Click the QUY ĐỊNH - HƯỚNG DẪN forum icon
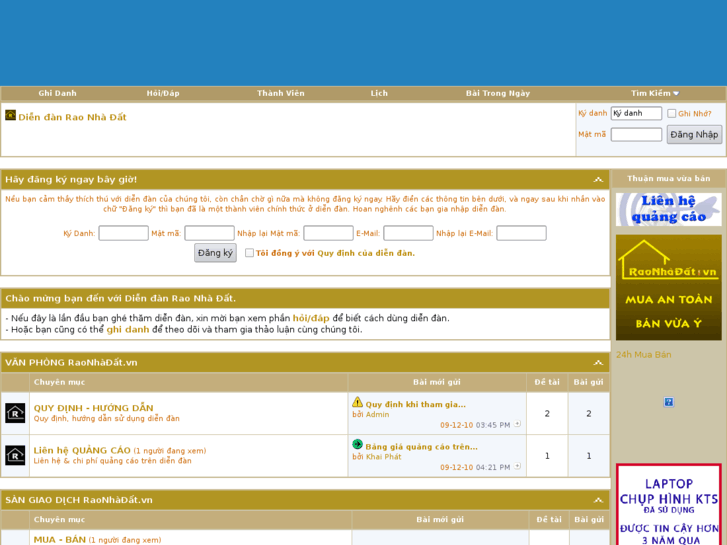Image resolution: width=727 pixels, height=545 pixels. point(15,413)
